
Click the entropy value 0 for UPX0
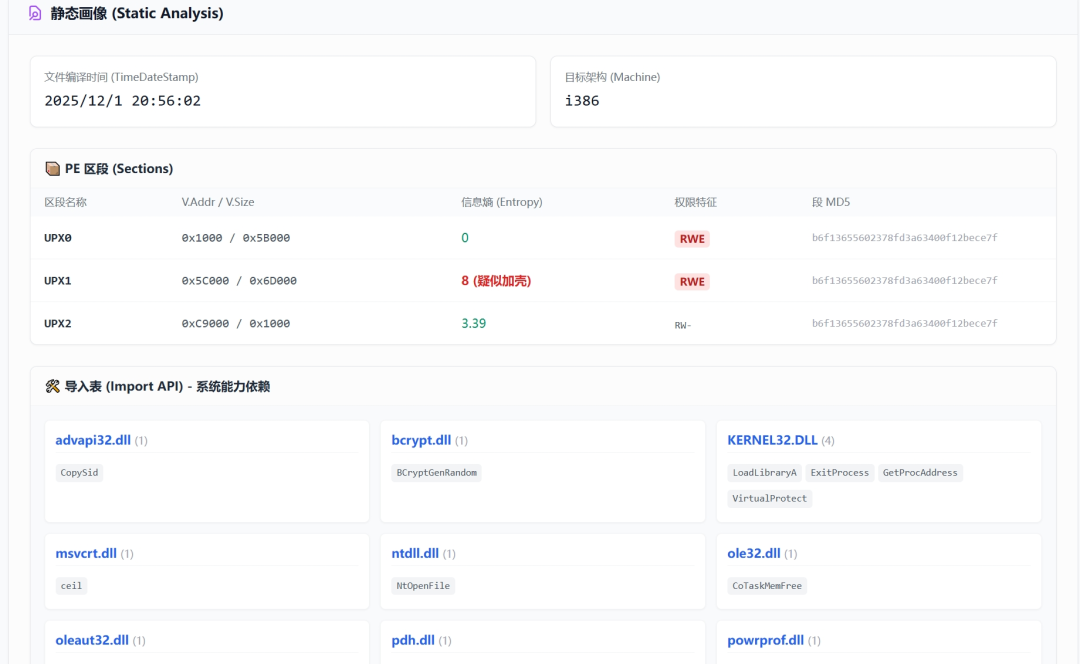pos(465,238)
